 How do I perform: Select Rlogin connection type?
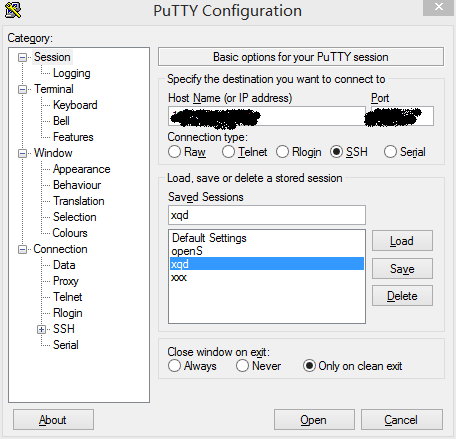tap(299, 152)
